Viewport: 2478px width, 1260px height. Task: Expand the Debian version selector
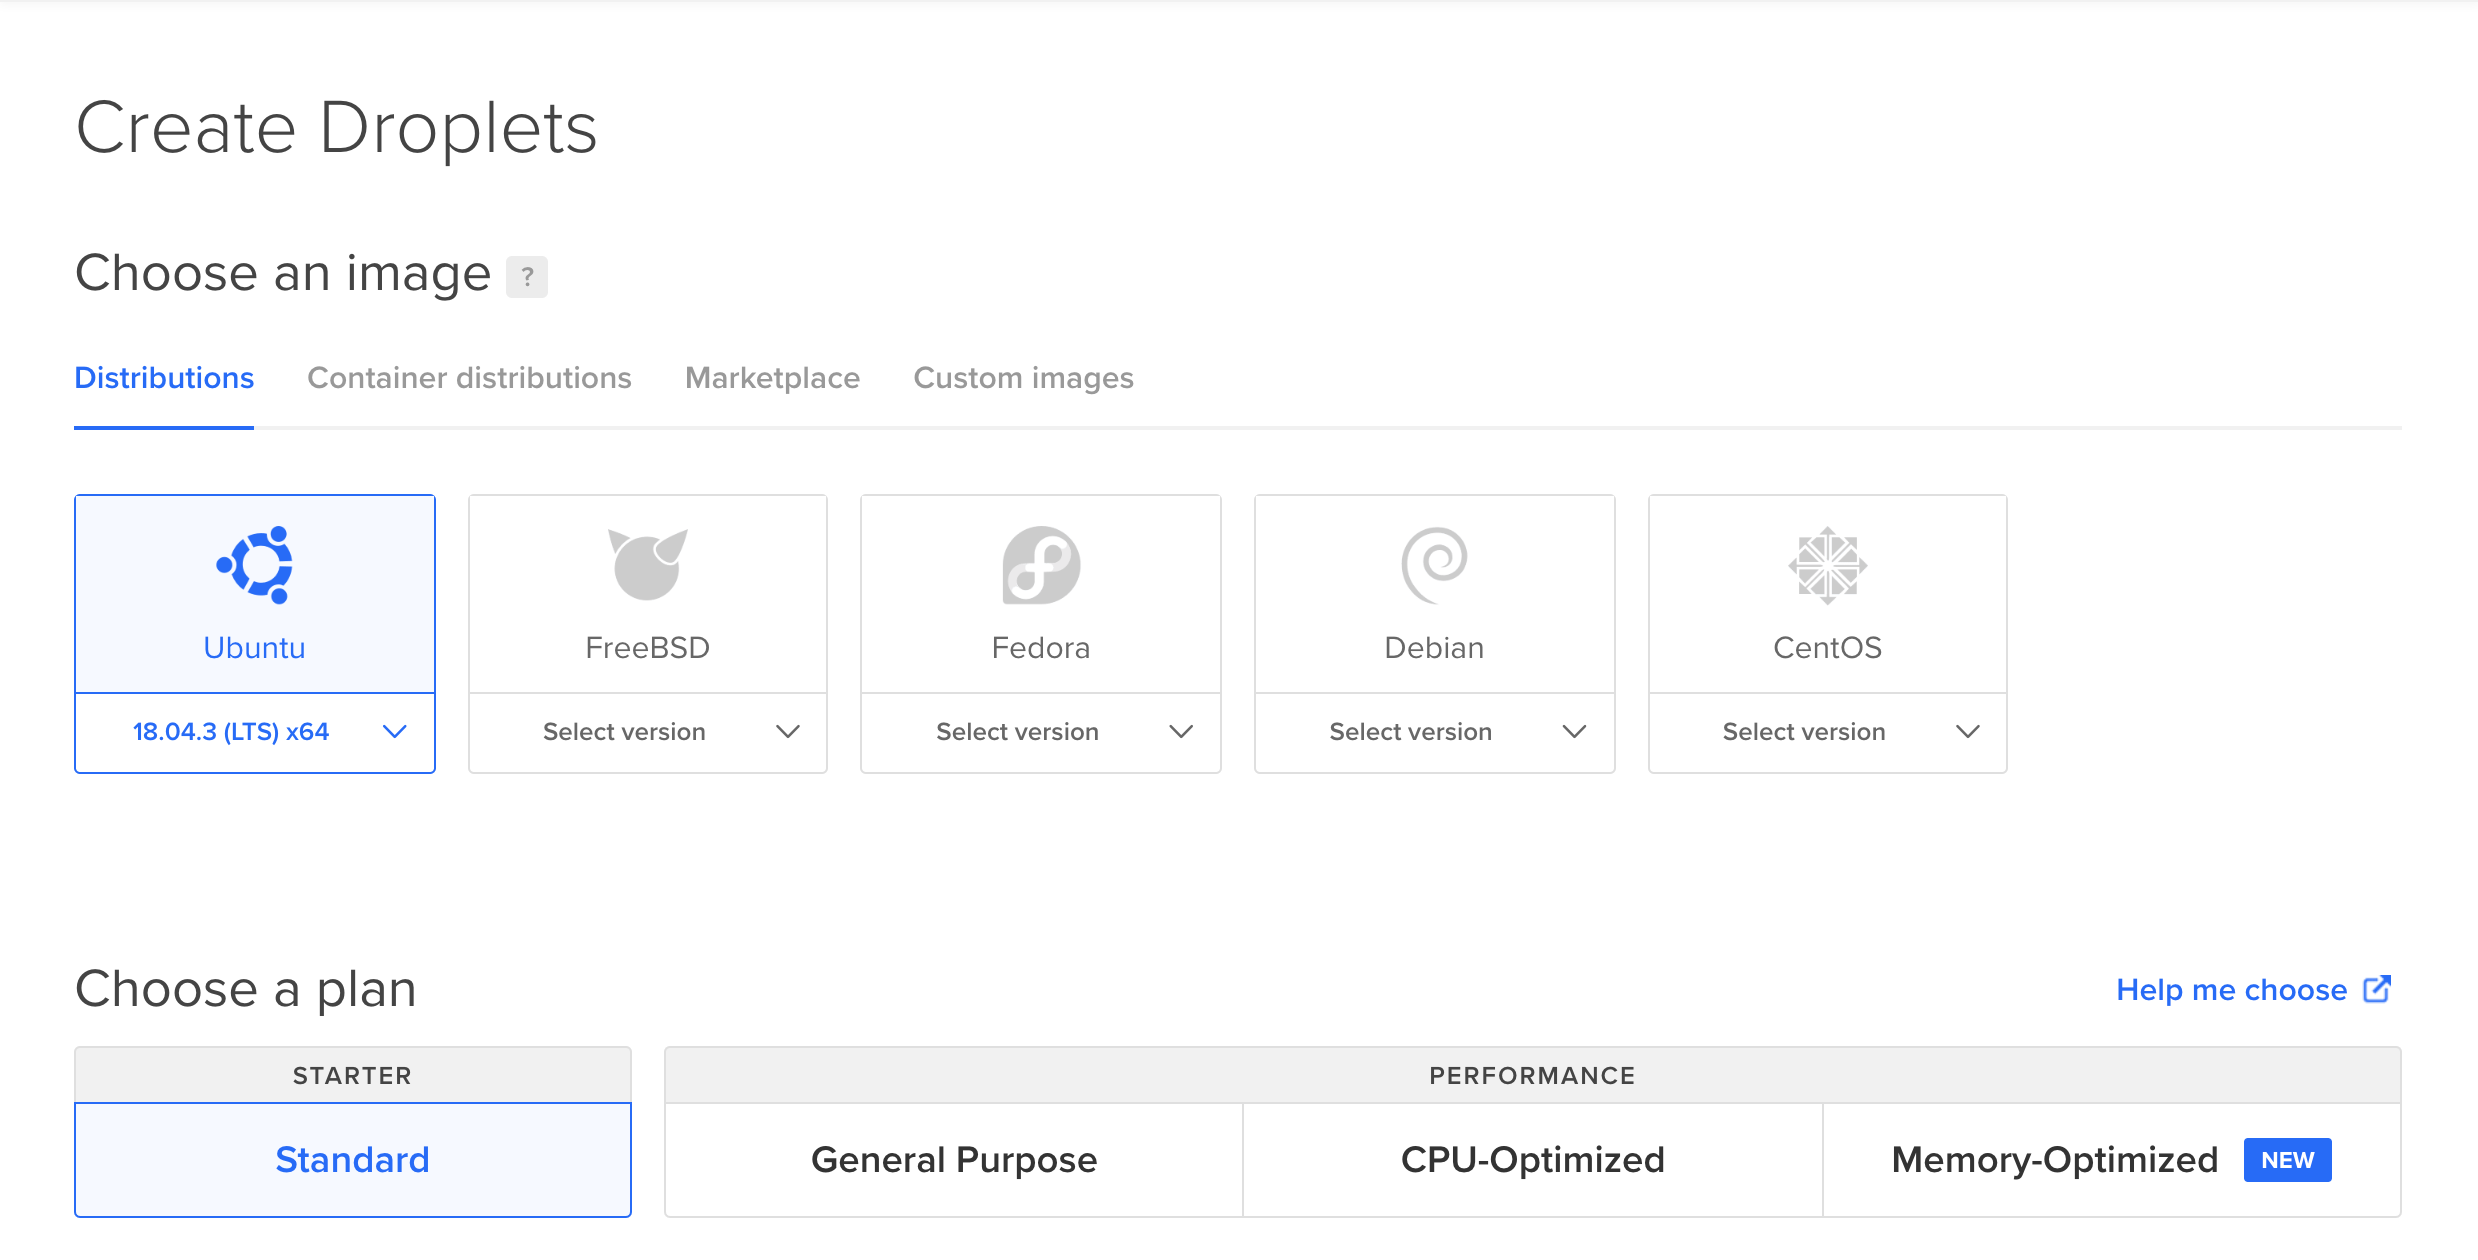point(1434,732)
